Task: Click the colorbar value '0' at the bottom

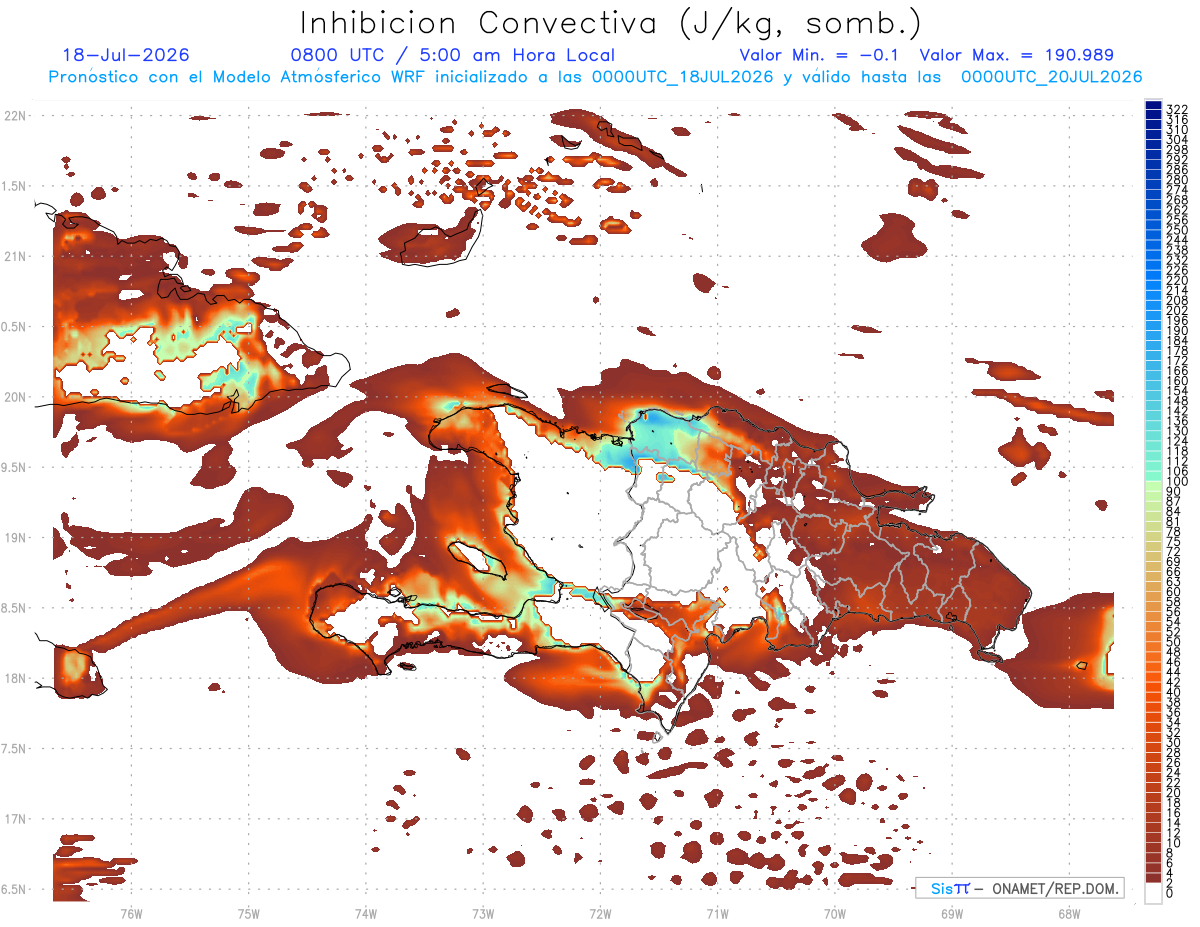Action: click(1170, 894)
